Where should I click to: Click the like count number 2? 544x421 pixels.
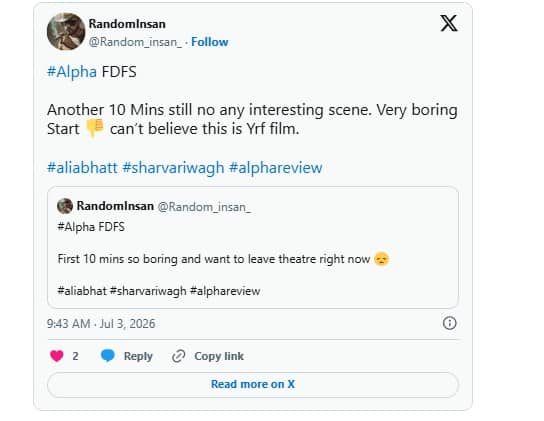coord(75,356)
